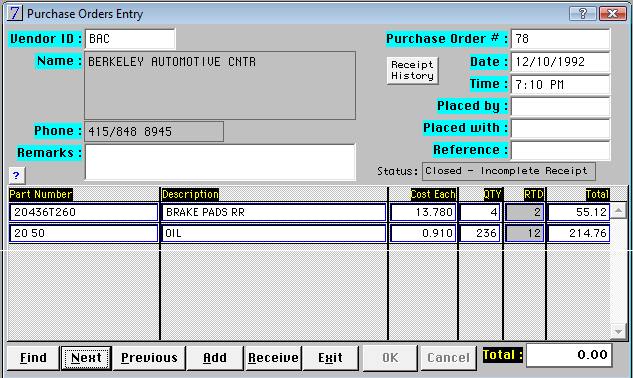Click cost each cell 13.780
This screenshot has height=378, width=633.
pyautogui.click(x=423, y=212)
